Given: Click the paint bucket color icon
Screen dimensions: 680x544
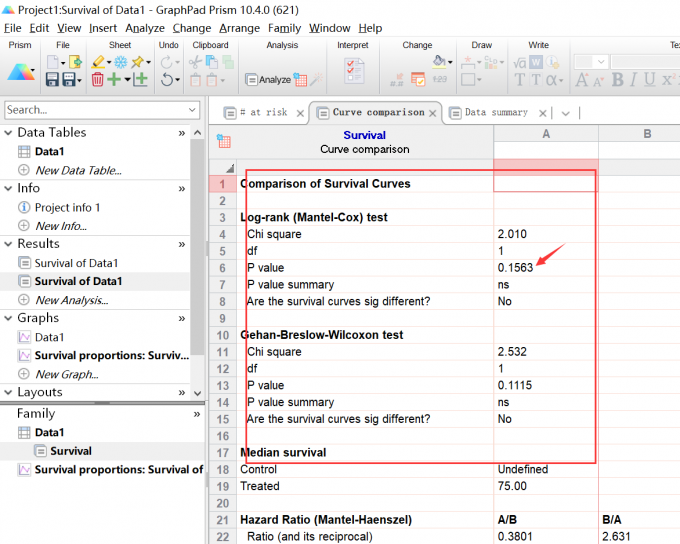Looking at the screenshot, I should pyautogui.click(x=439, y=62).
